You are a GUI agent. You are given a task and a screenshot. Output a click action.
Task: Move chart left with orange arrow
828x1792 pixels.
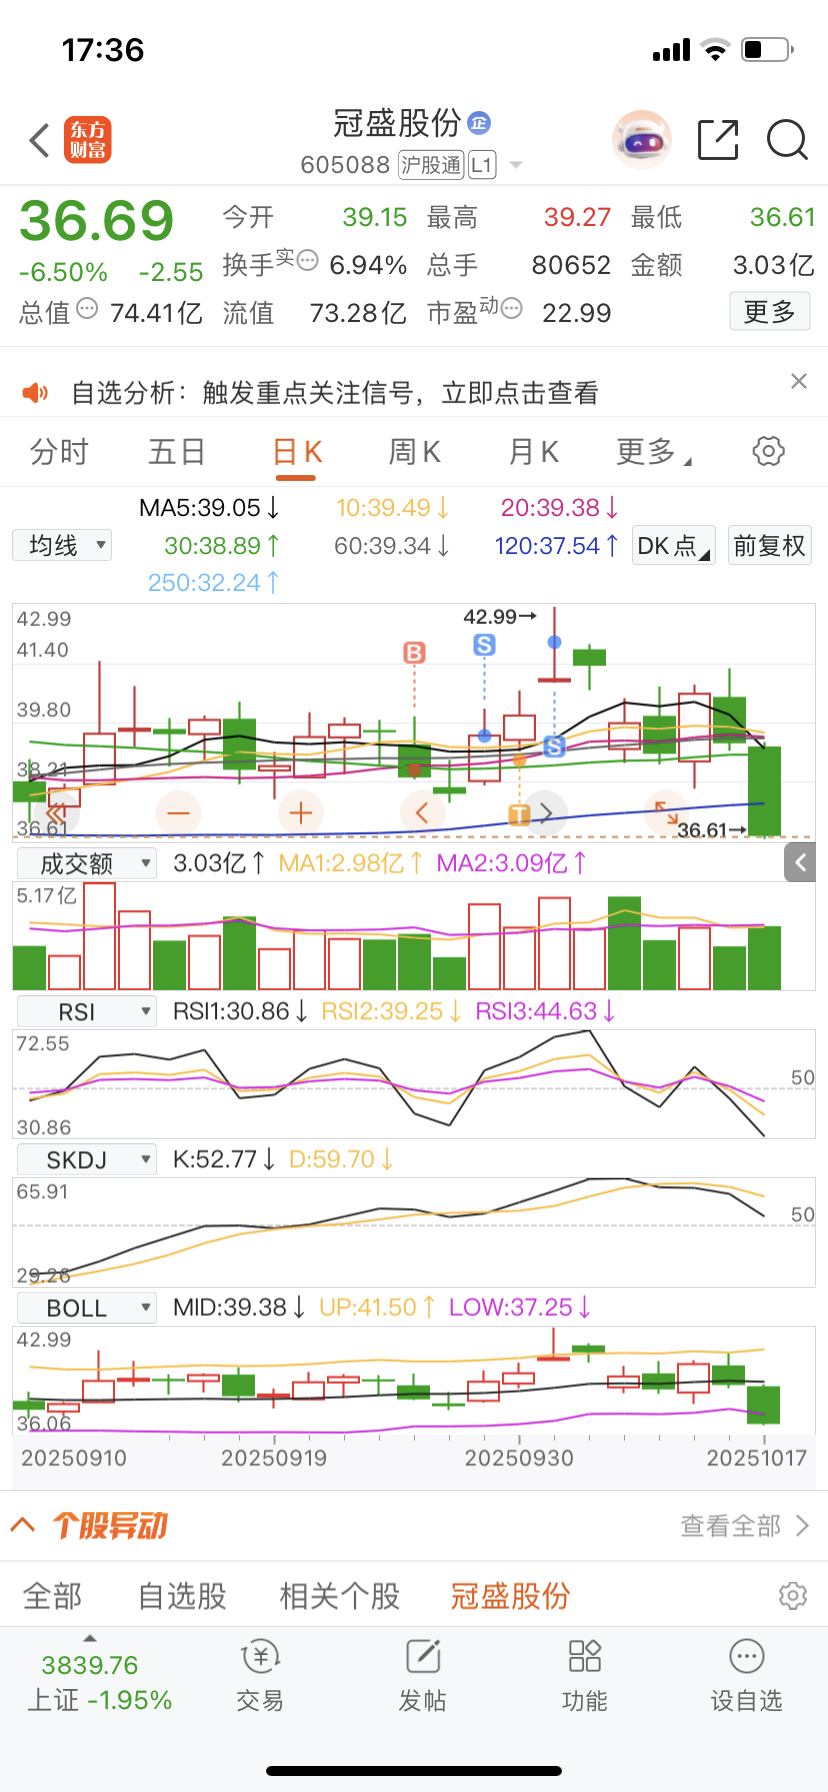(422, 813)
